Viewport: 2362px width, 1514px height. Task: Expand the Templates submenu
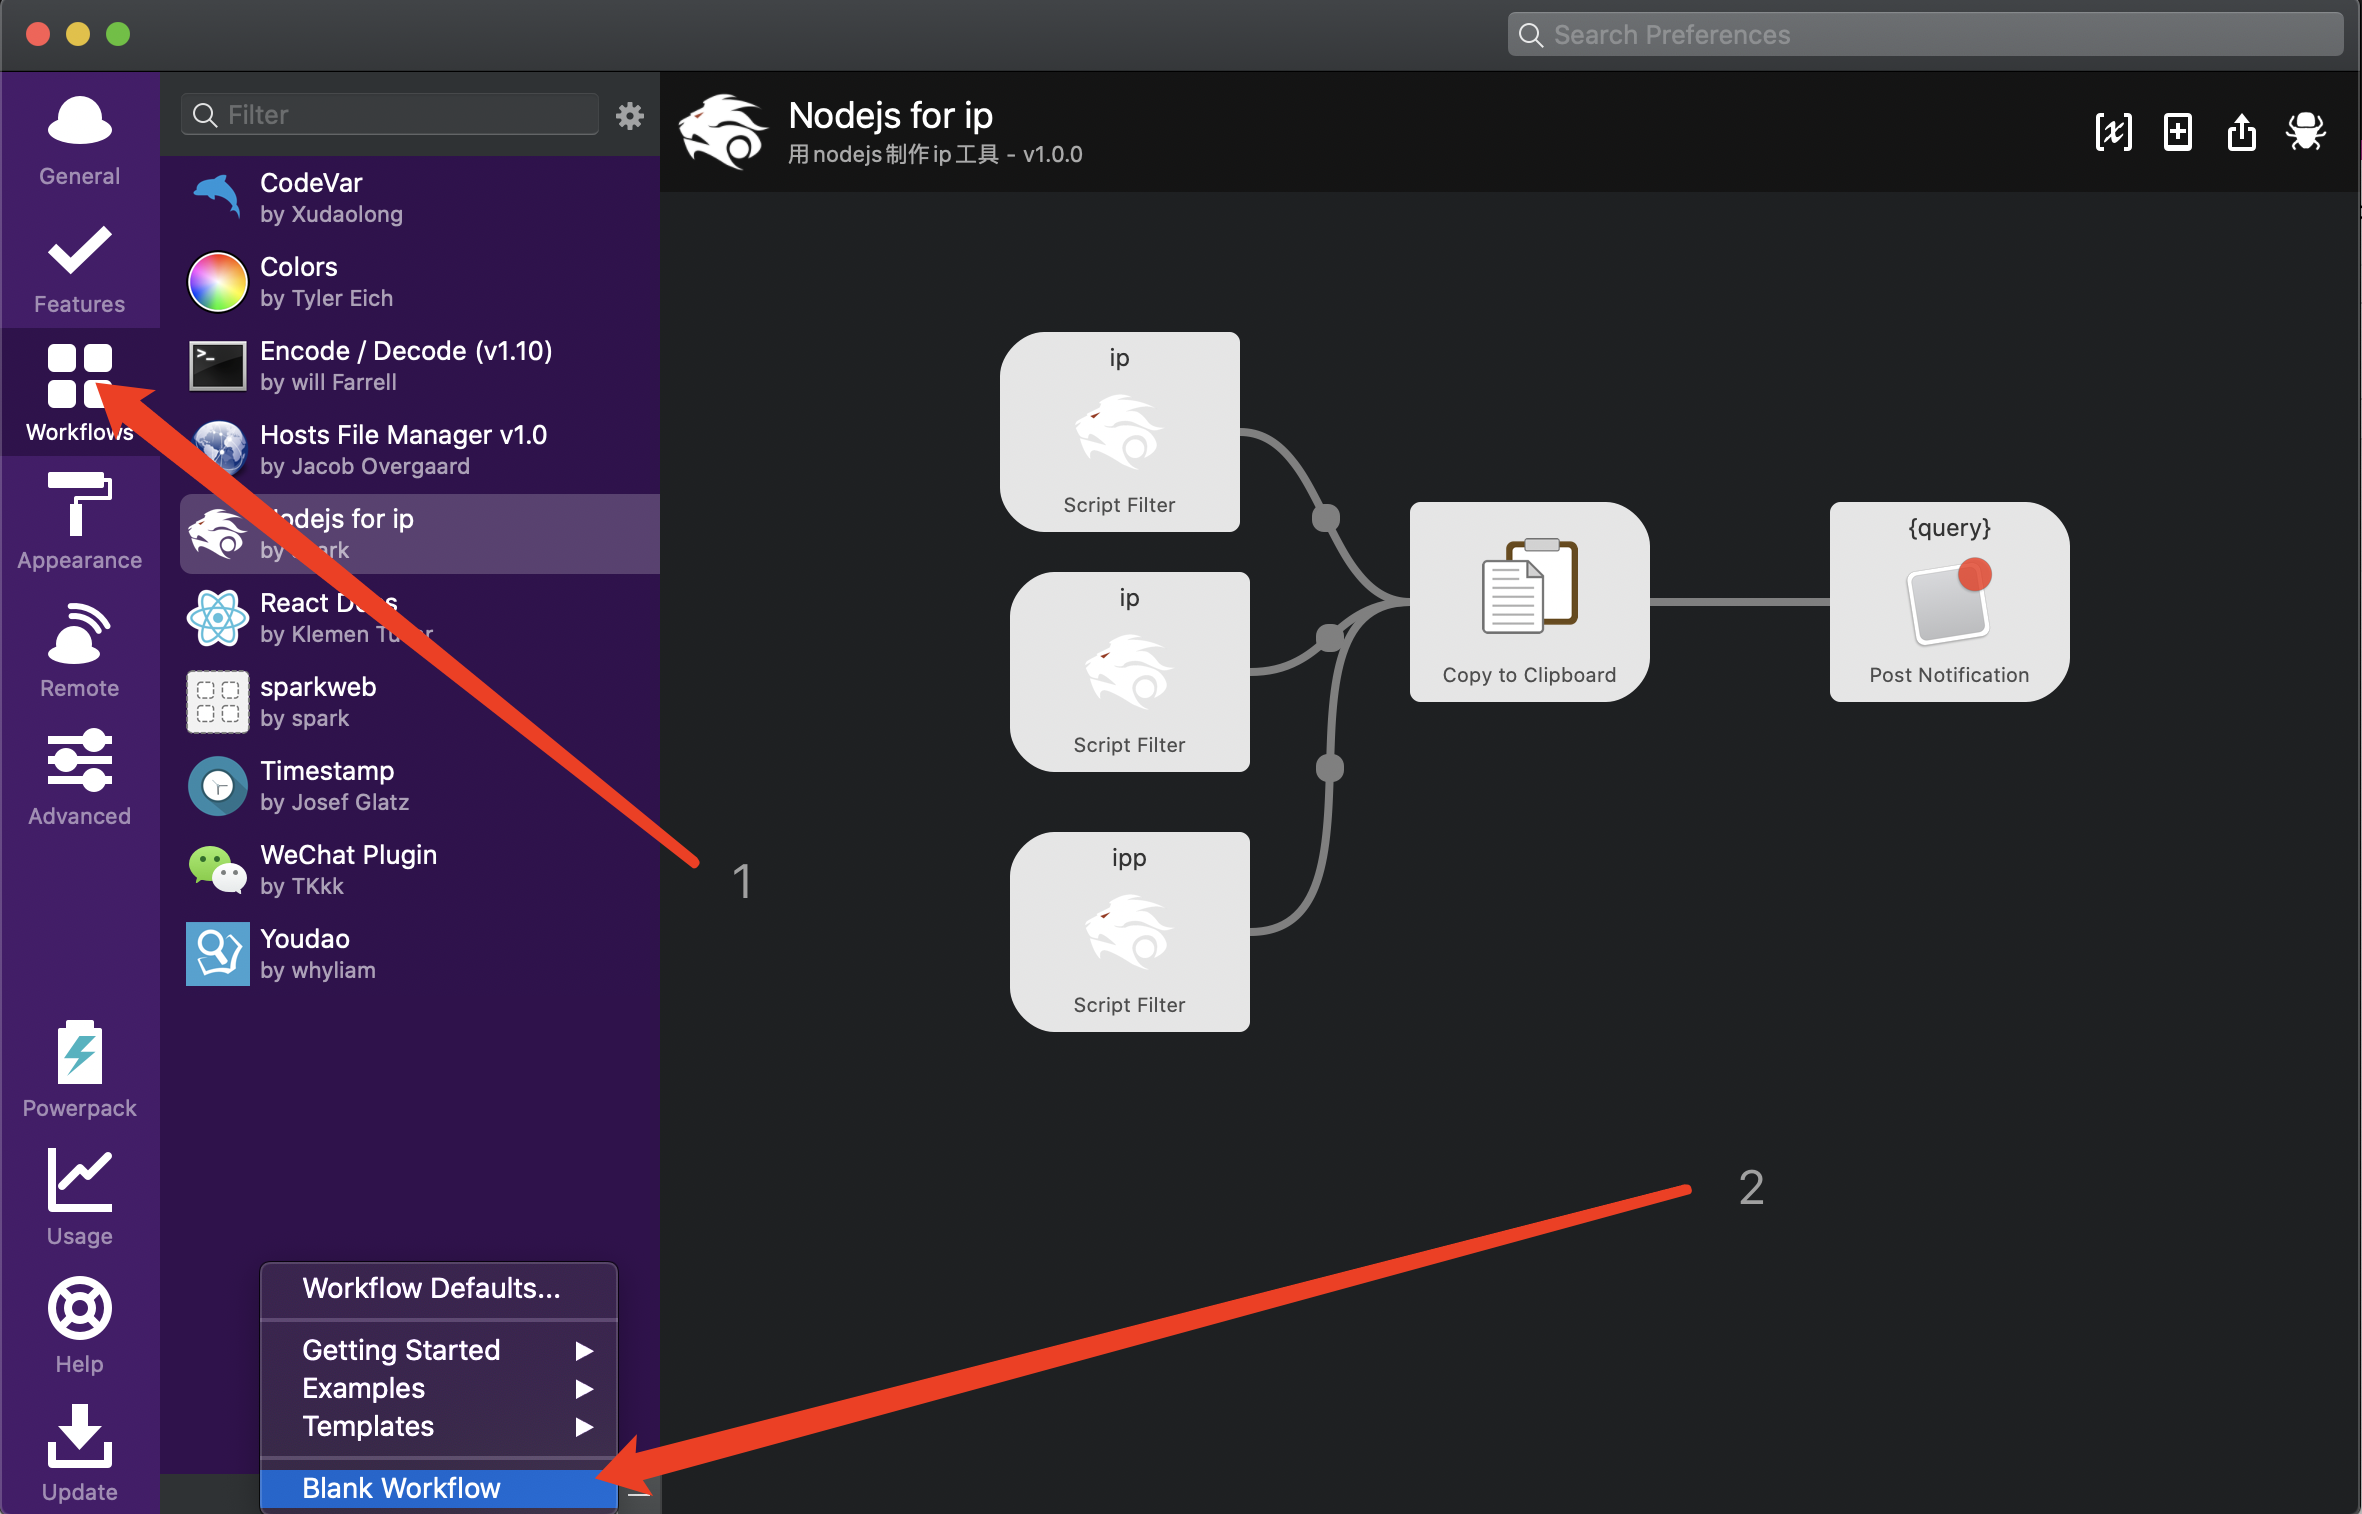click(x=439, y=1426)
